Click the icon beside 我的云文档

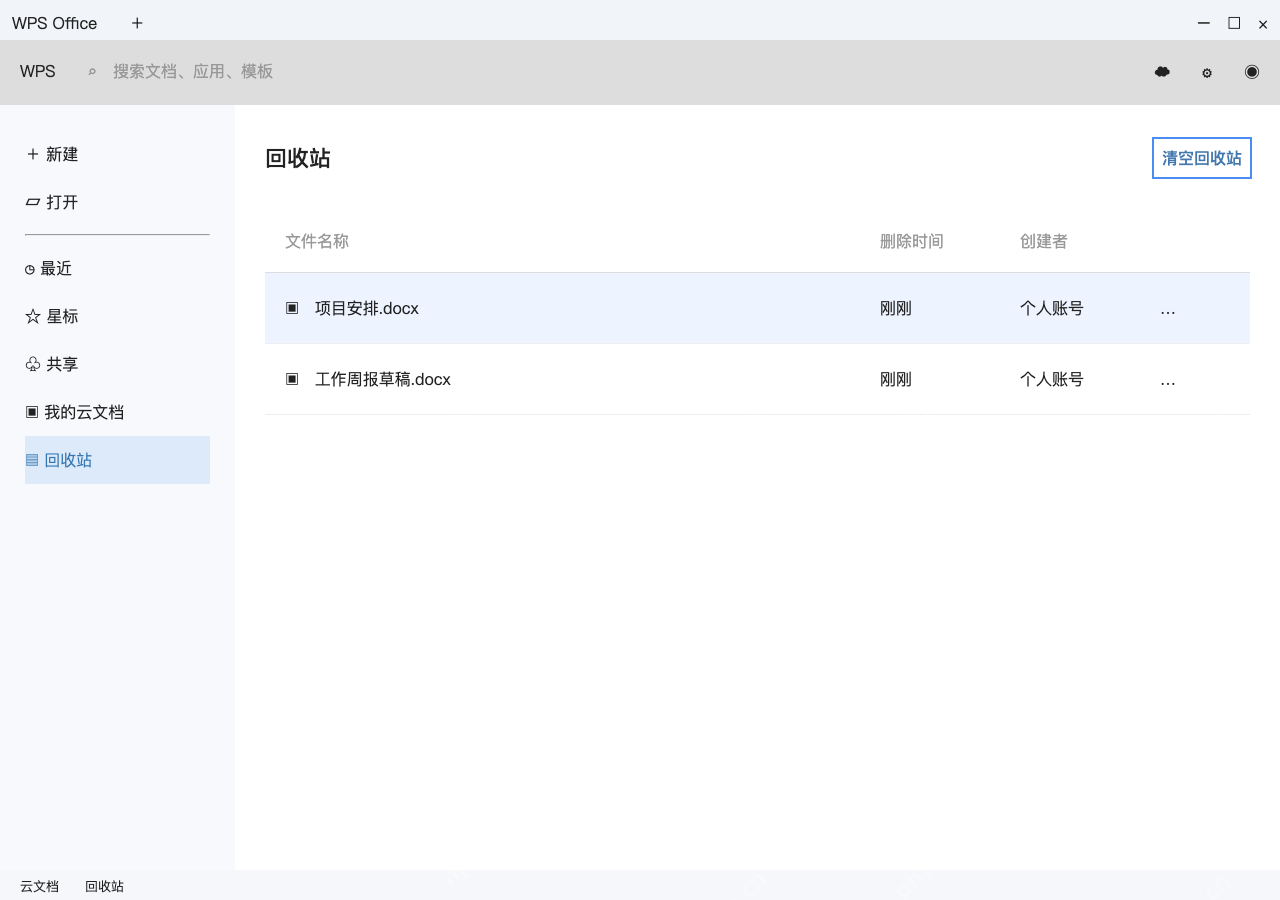(x=32, y=412)
